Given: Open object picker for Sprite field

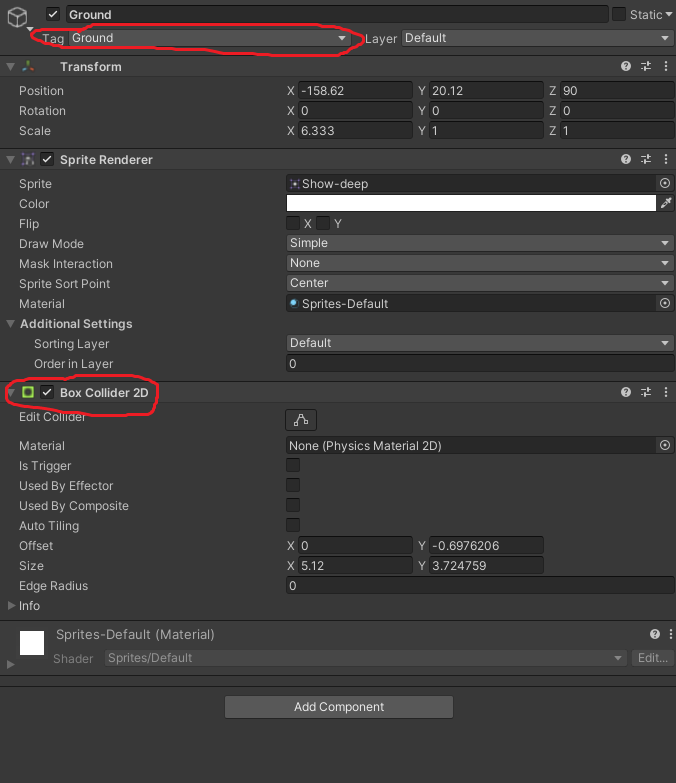Looking at the screenshot, I should point(665,183).
